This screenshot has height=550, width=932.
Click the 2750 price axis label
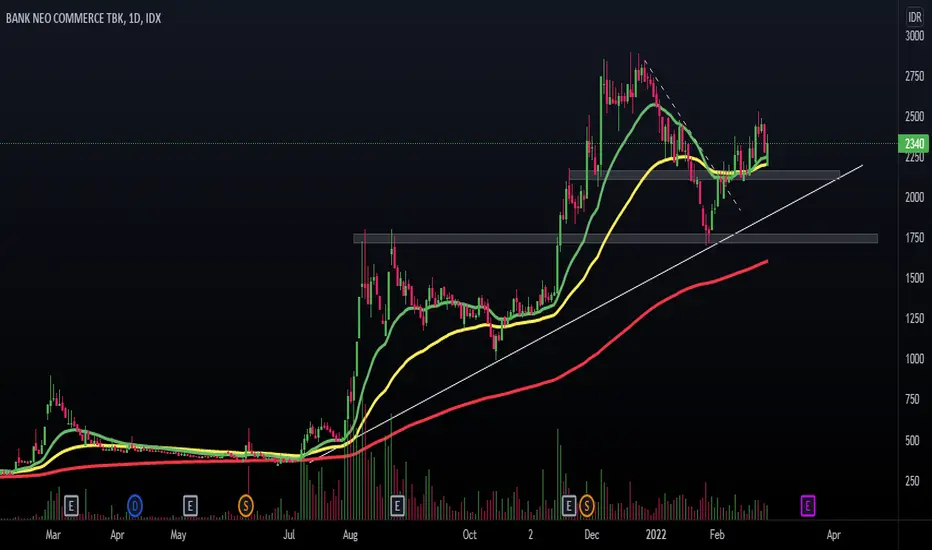pos(914,77)
